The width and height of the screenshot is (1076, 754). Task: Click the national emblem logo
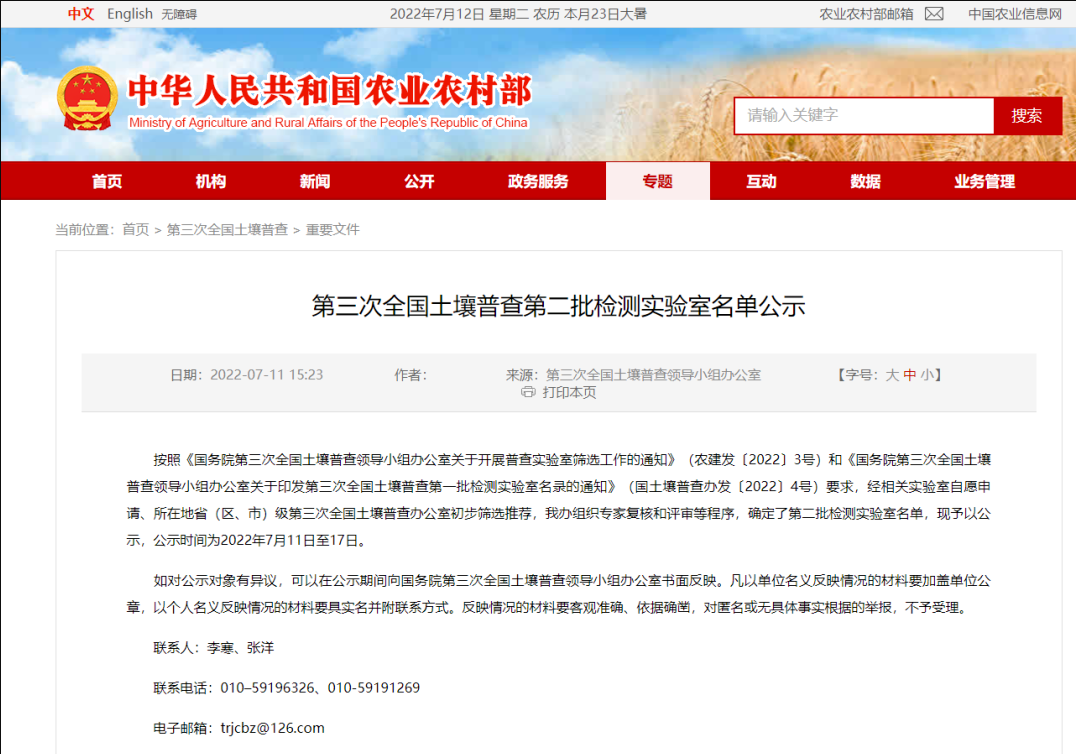coord(86,99)
